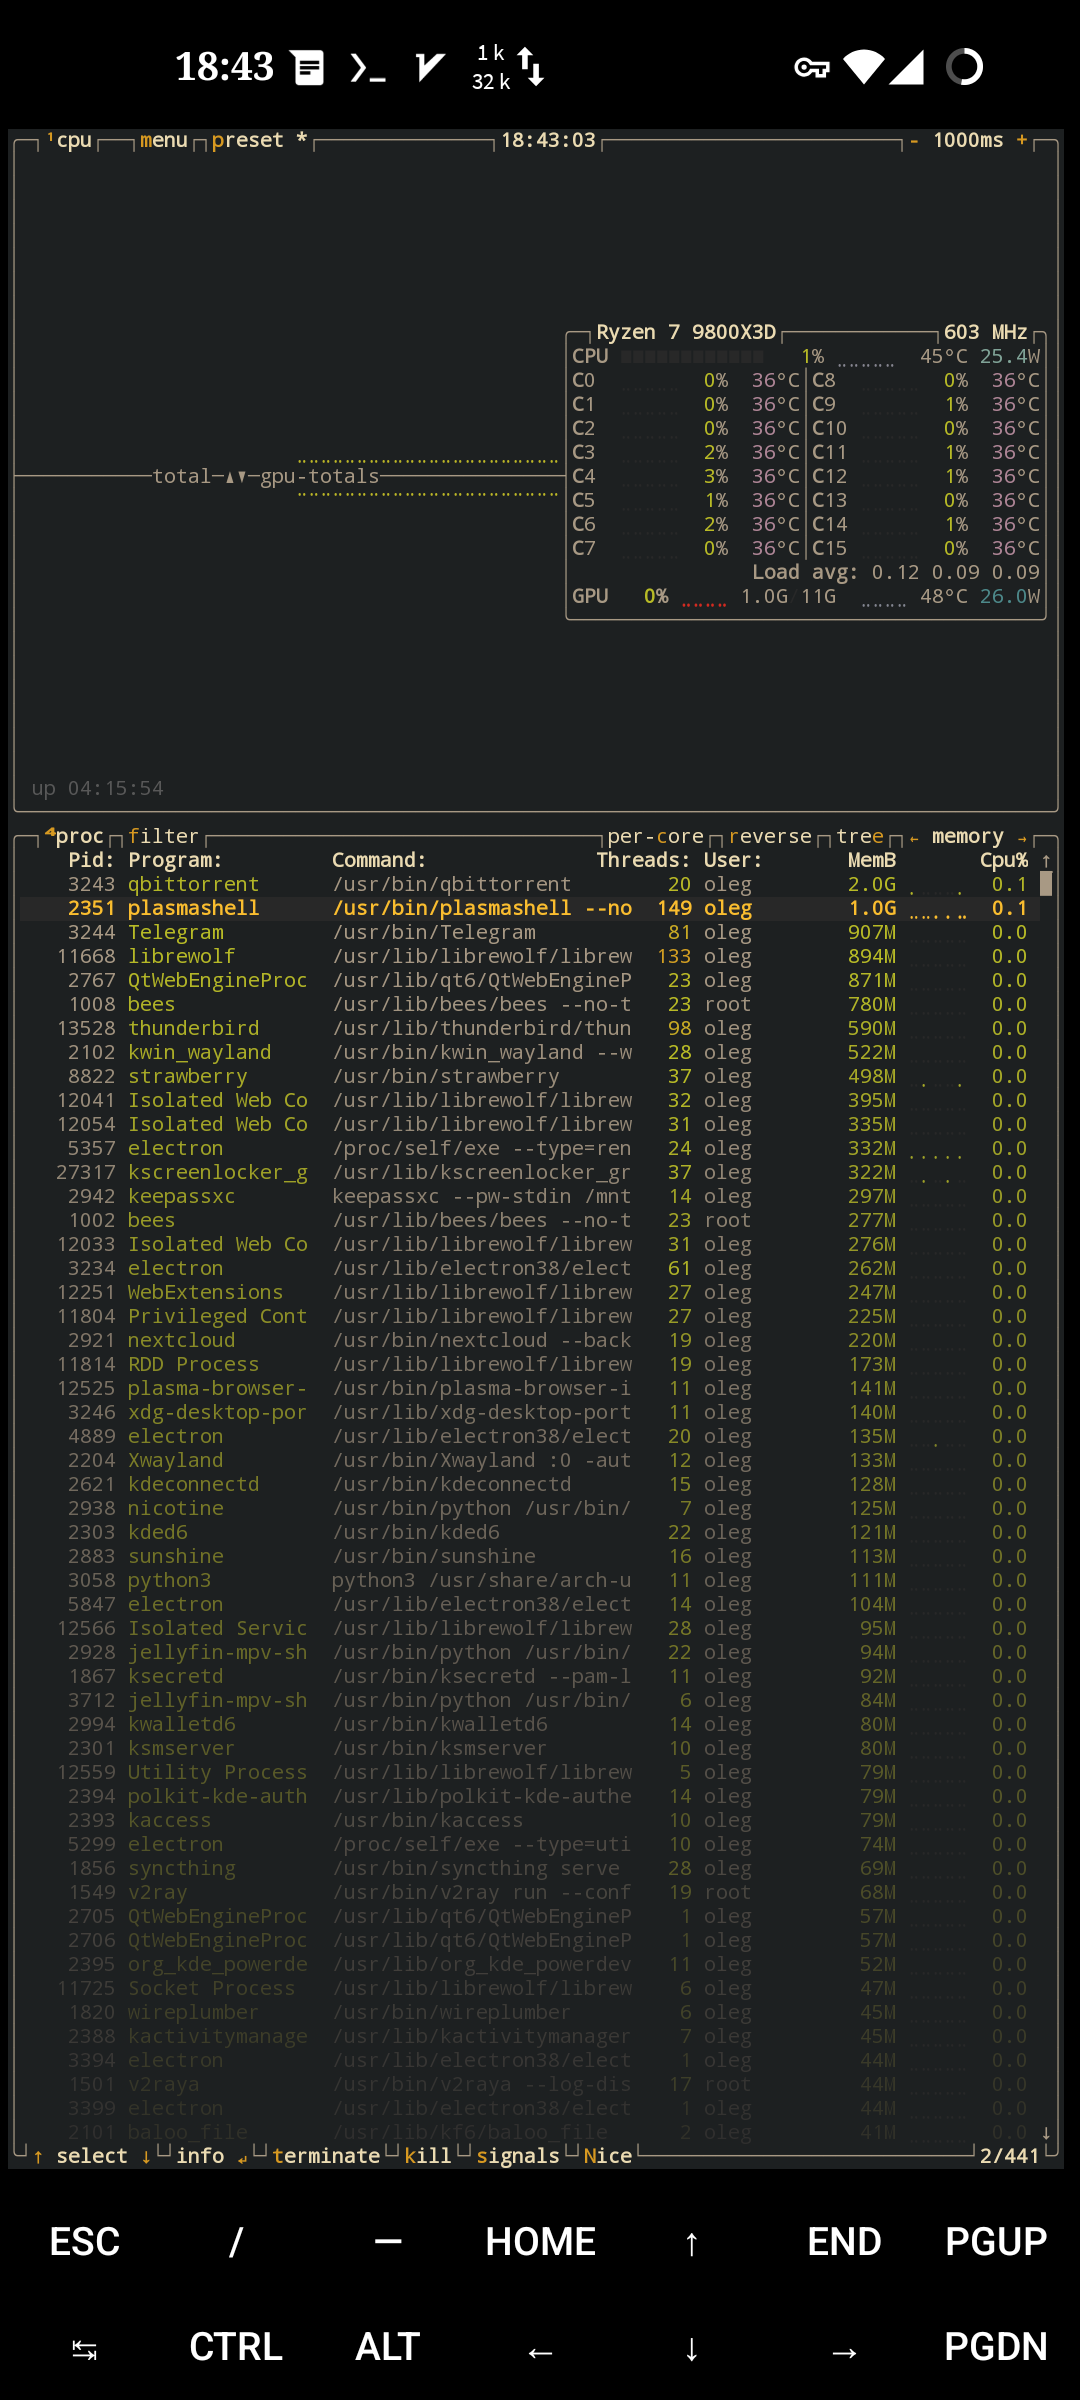1080x2400 pixels.
Task: Select the syncthing process row
Action: [x=530, y=1868]
